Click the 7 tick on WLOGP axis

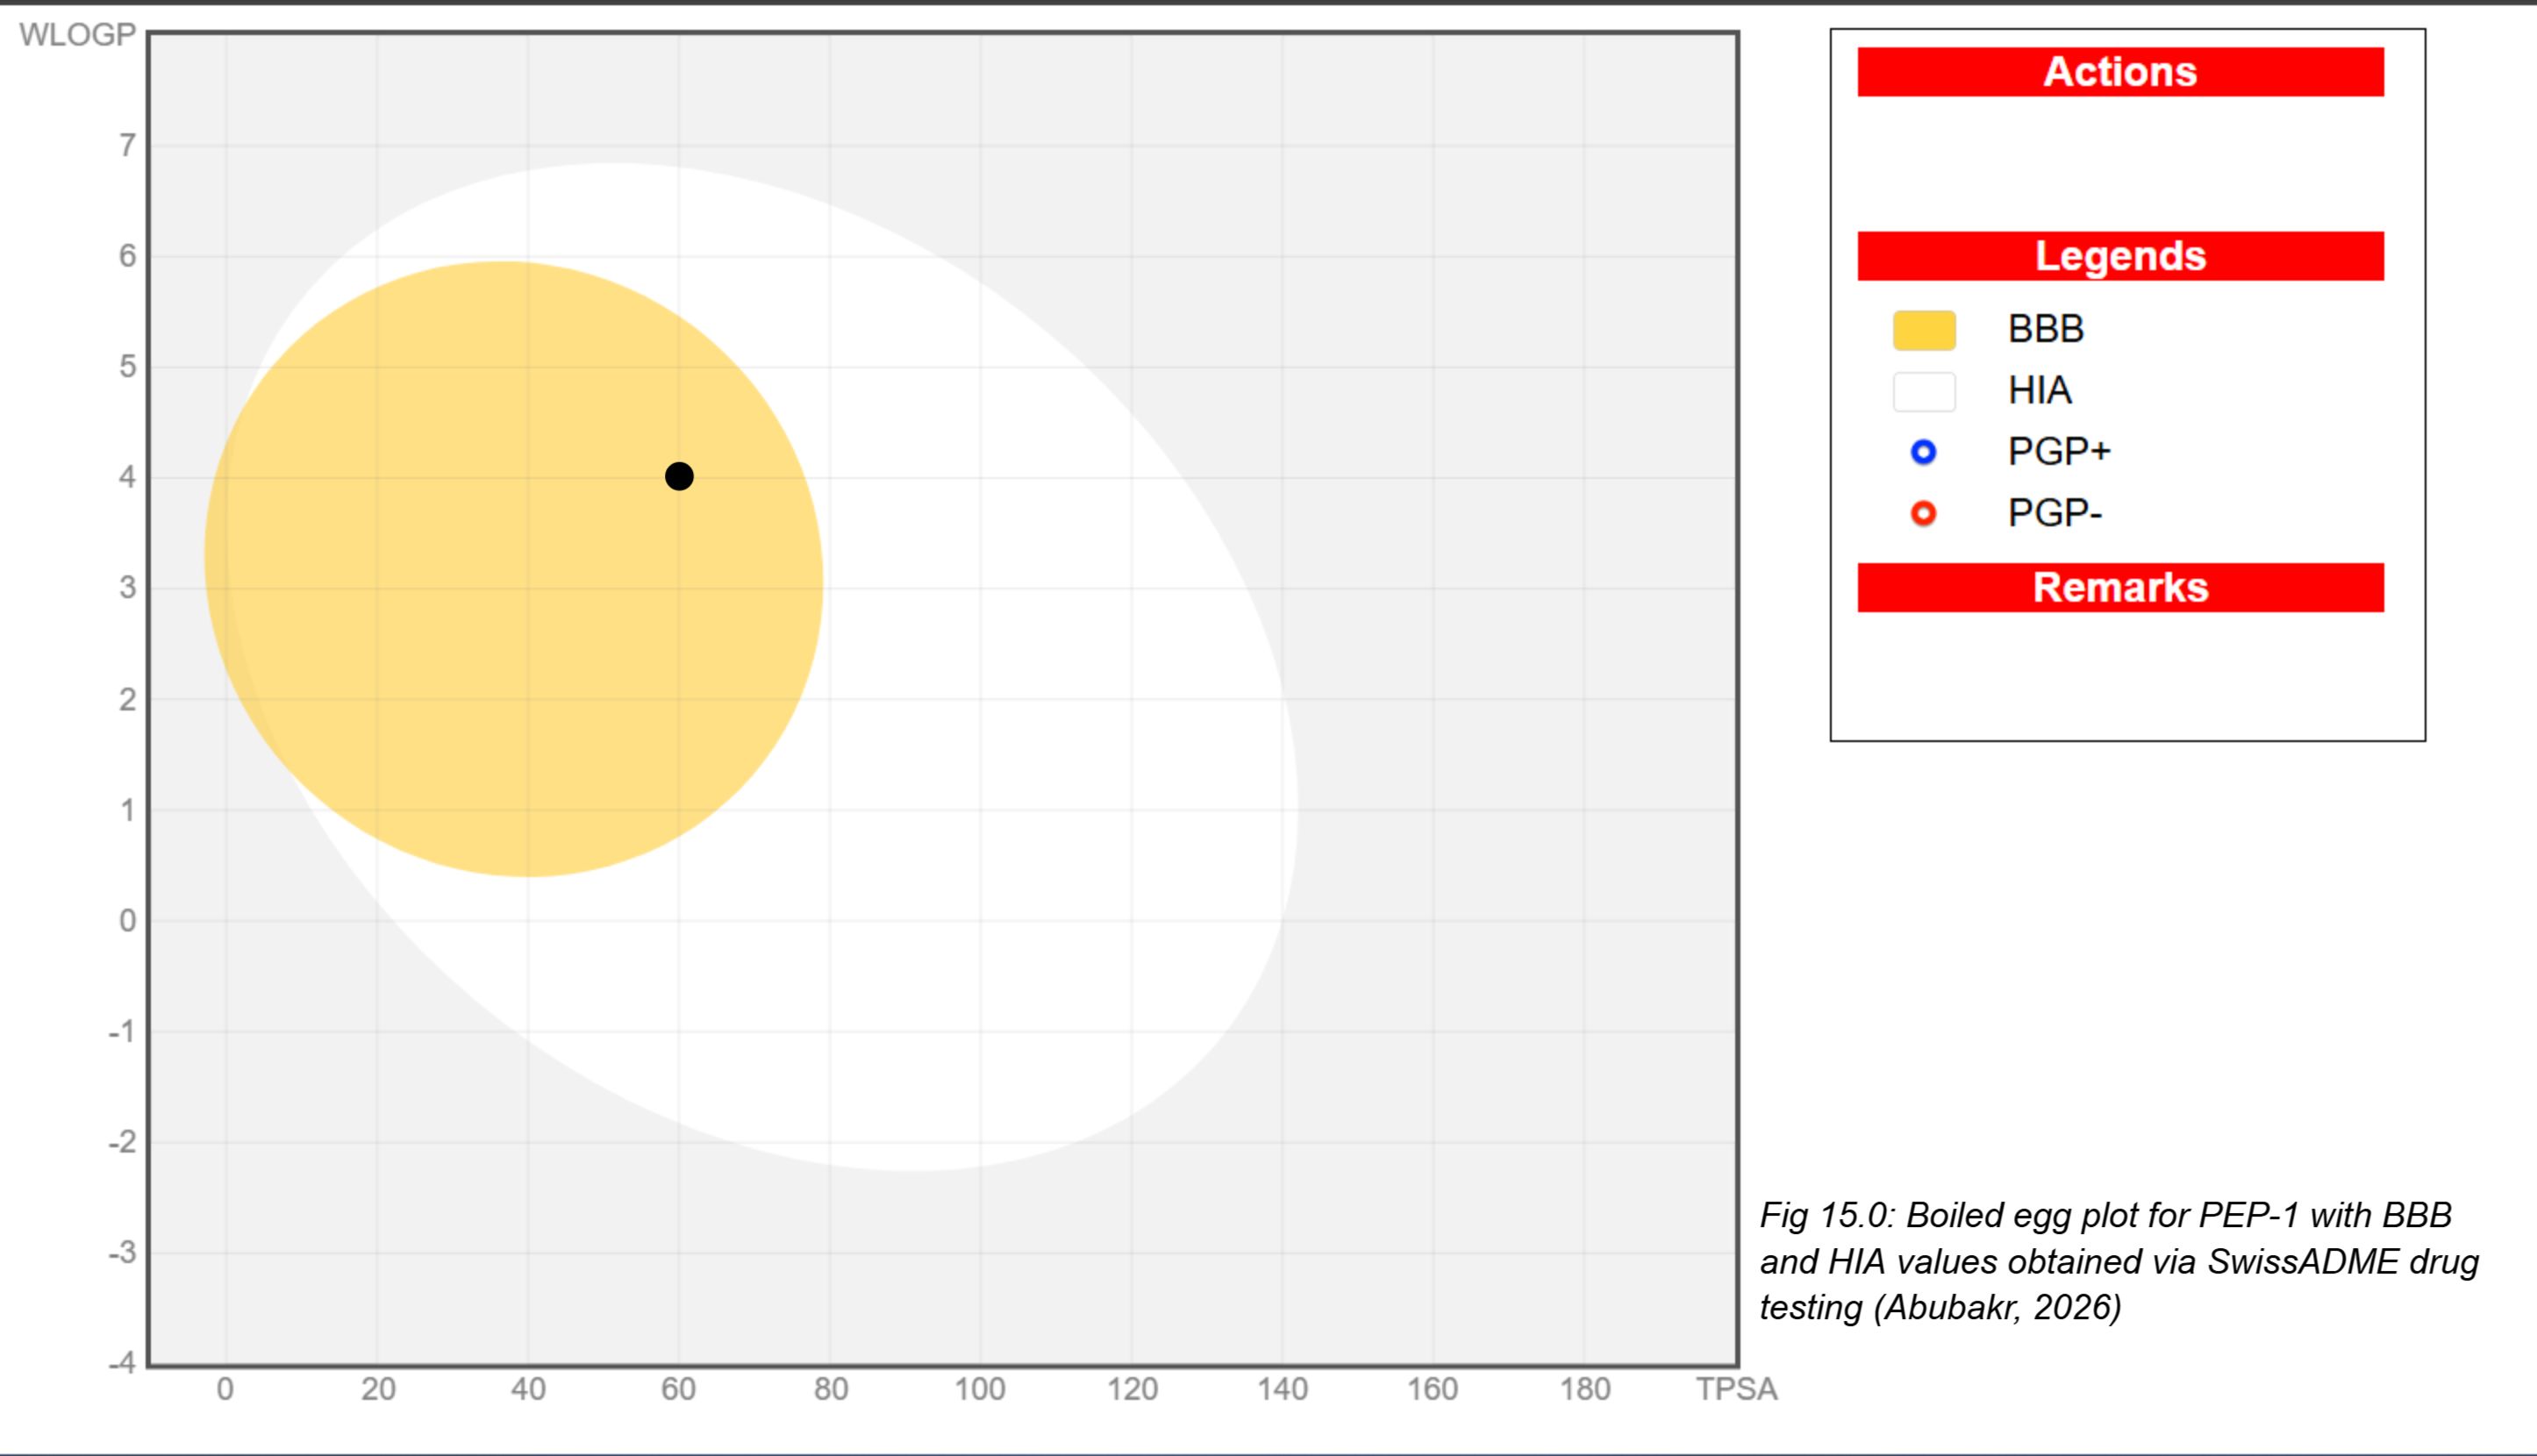click(127, 146)
